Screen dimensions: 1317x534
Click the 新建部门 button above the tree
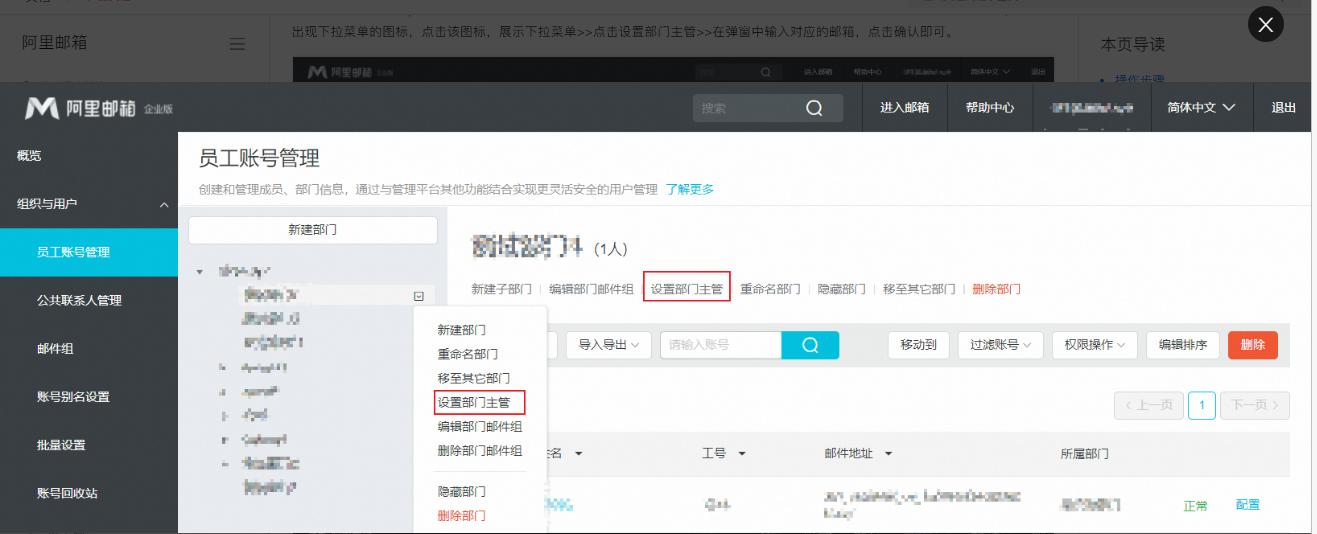pyautogui.click(x=313, y=230)
